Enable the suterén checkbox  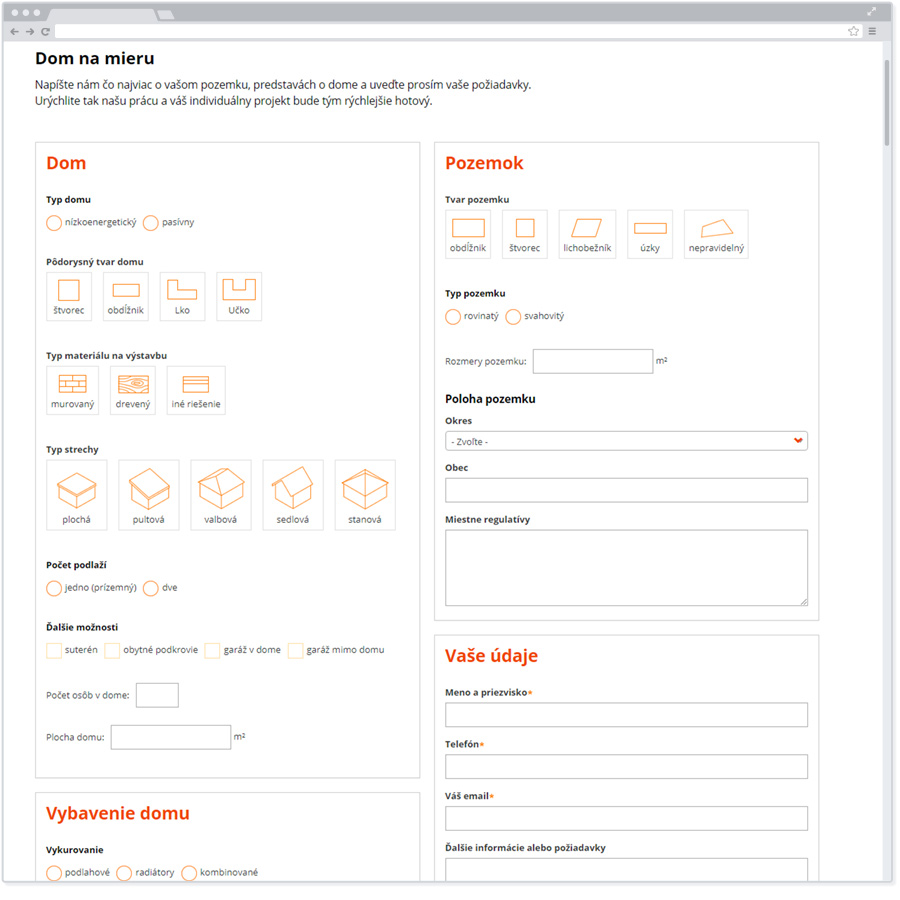click(x=54, y=651)
